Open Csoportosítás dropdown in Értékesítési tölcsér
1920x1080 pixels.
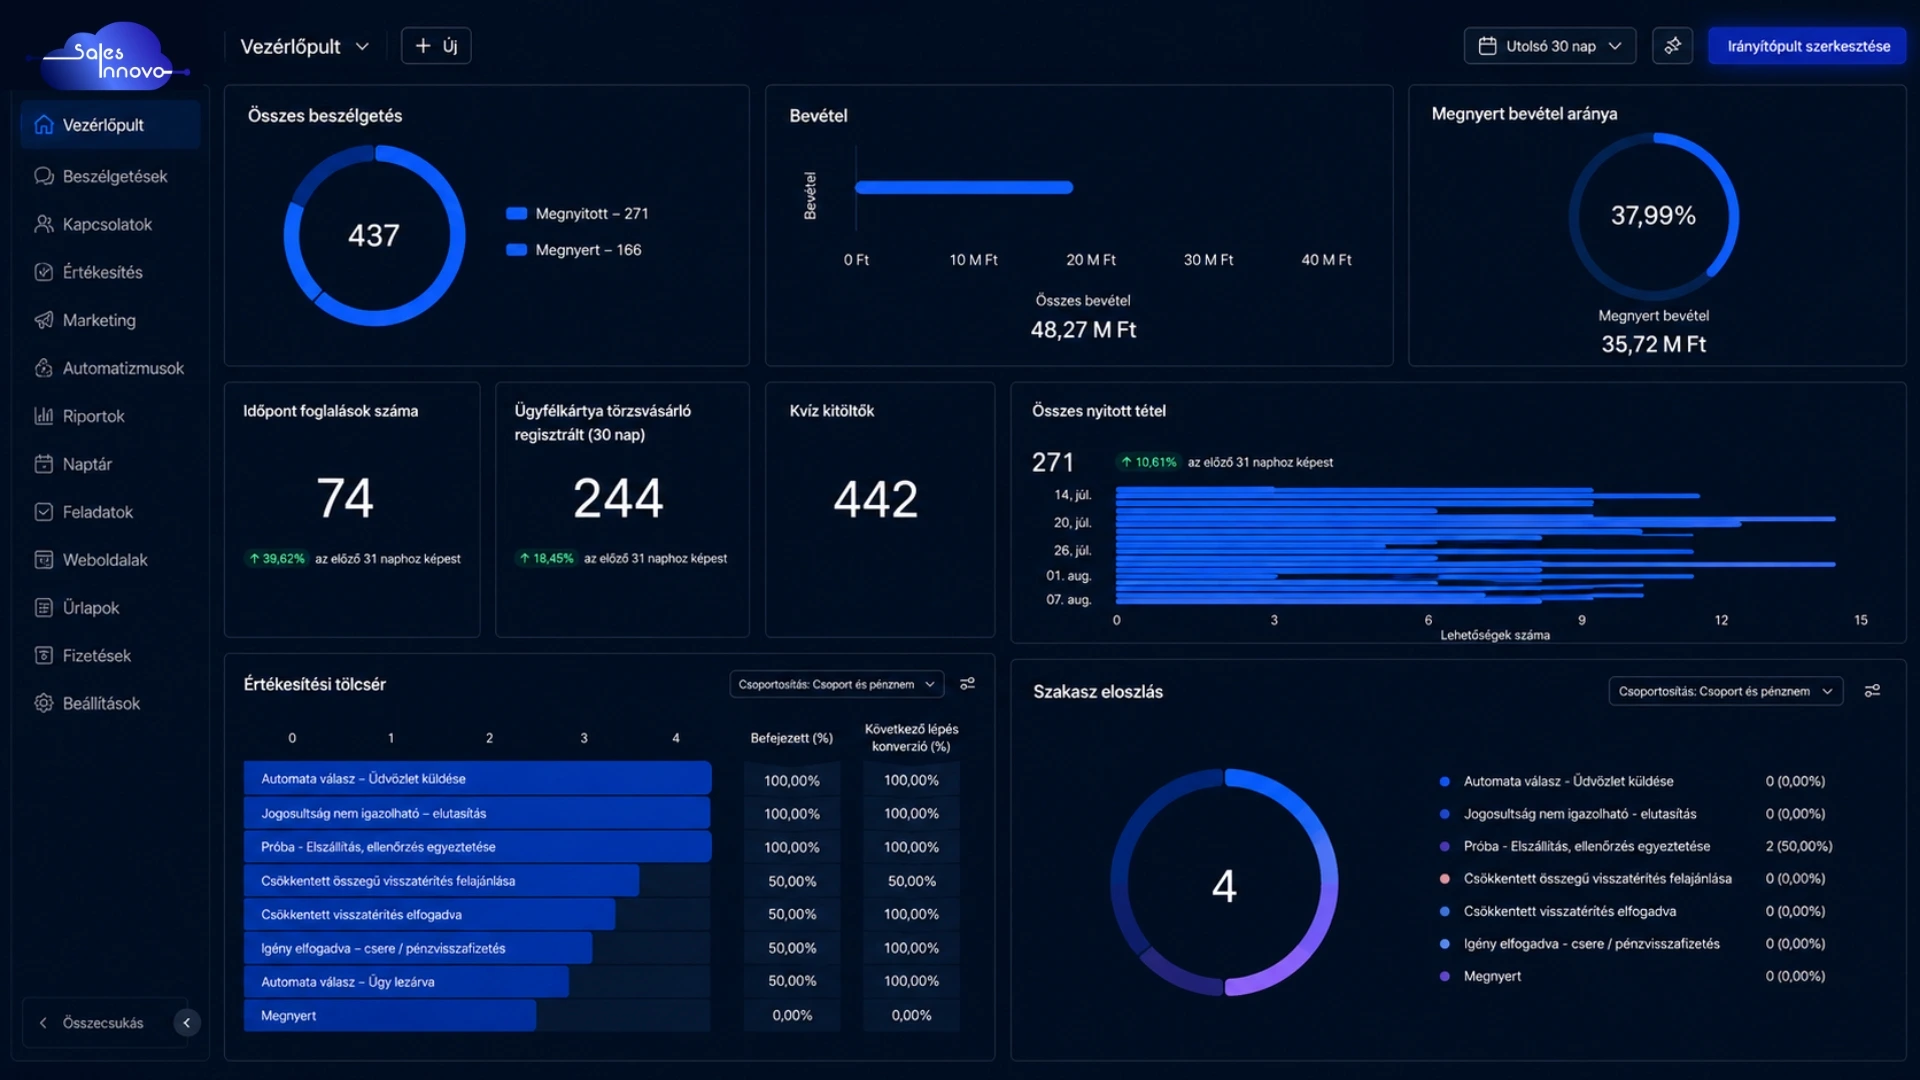pyautogui.click(x=837, y=684)
